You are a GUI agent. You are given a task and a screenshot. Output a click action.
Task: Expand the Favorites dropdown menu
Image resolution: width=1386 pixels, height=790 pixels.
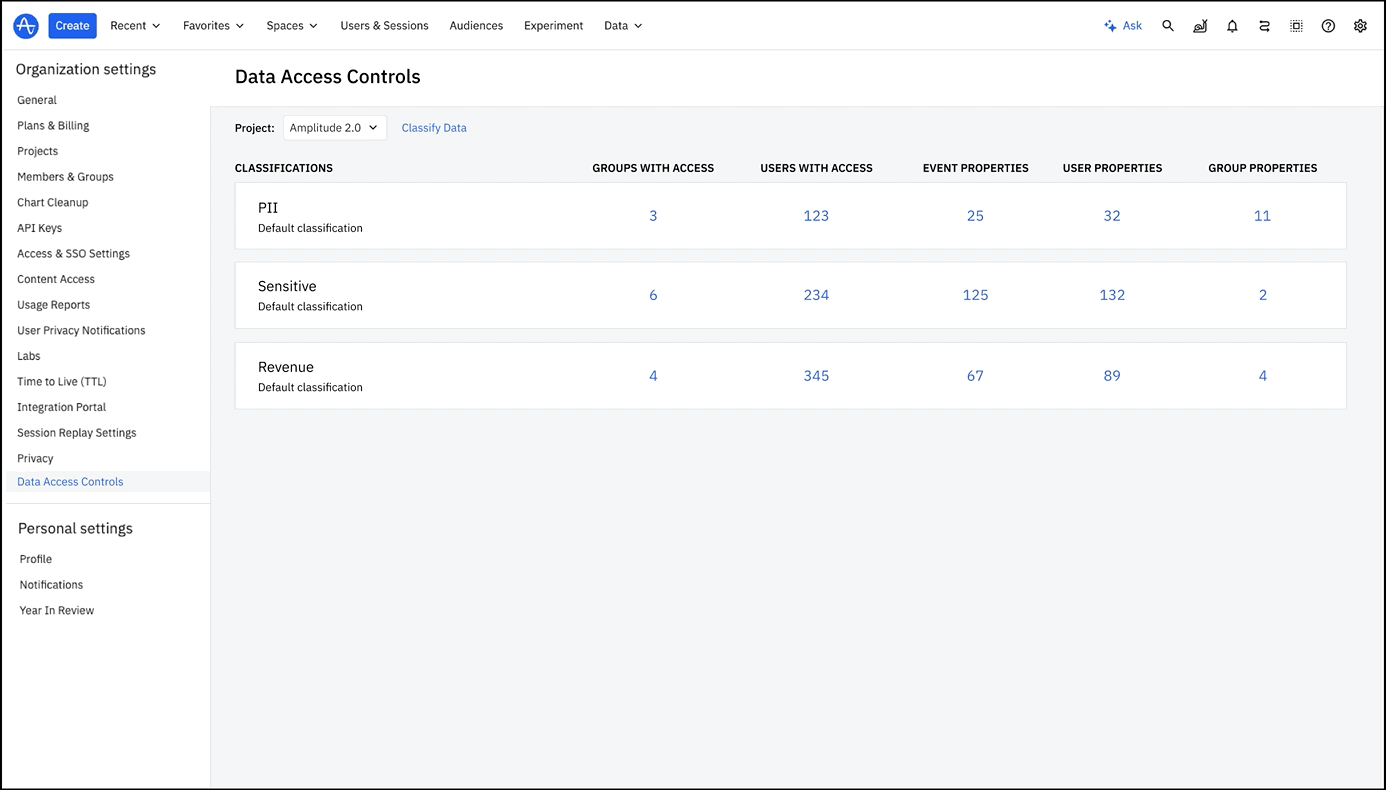(x=213, y=26)
